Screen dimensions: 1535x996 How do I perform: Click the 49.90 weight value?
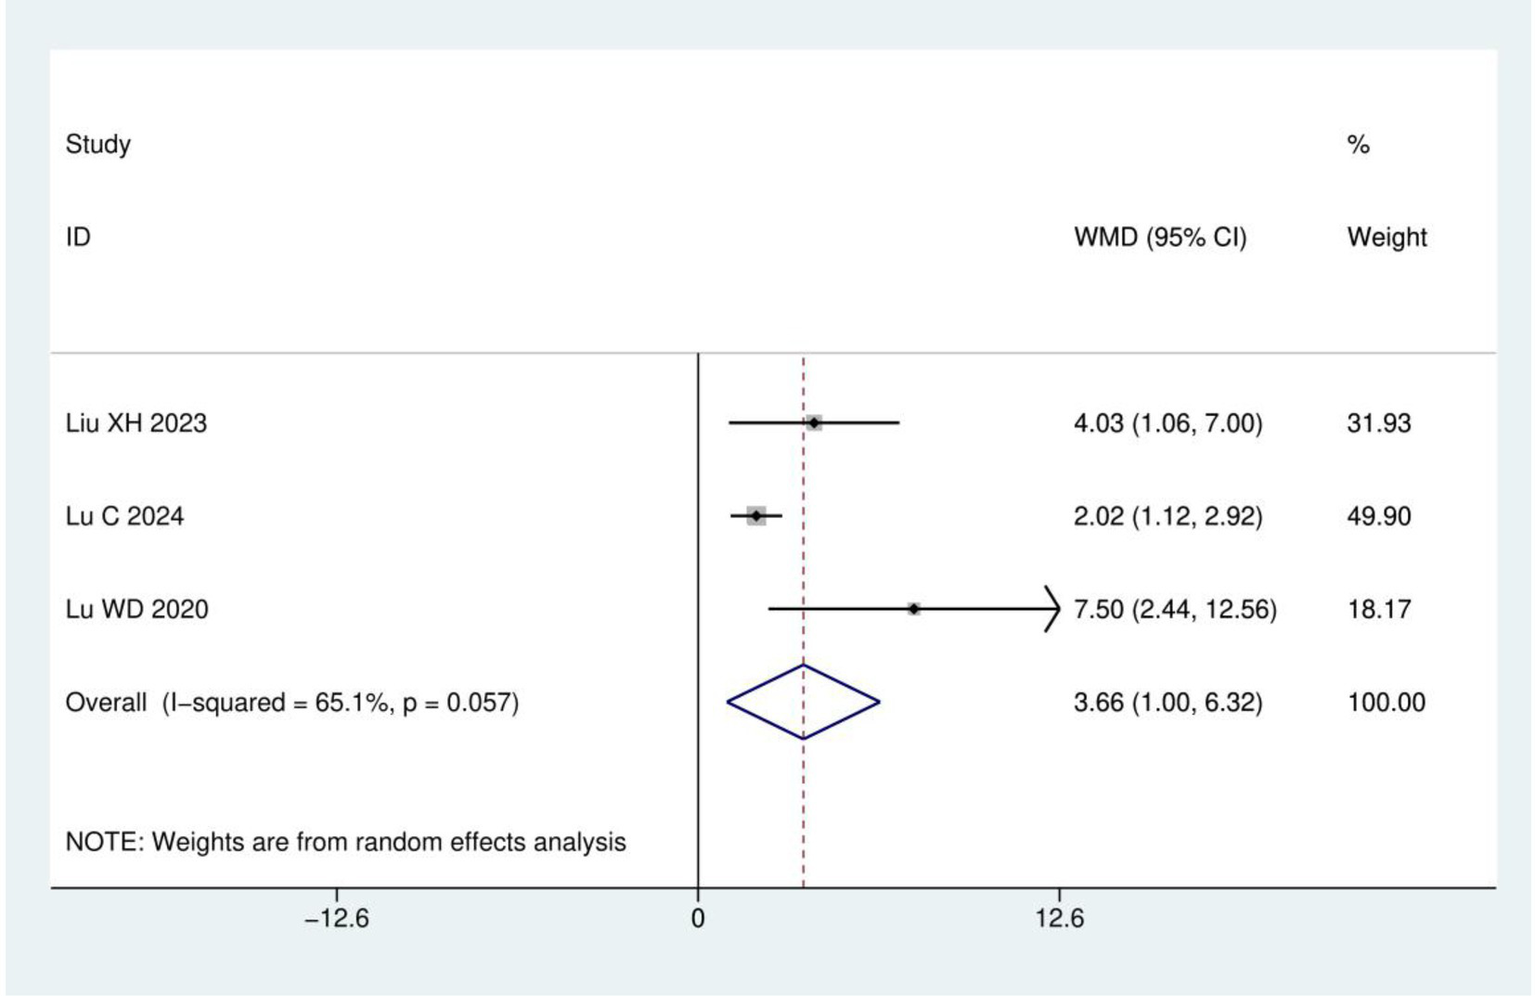1379,516
